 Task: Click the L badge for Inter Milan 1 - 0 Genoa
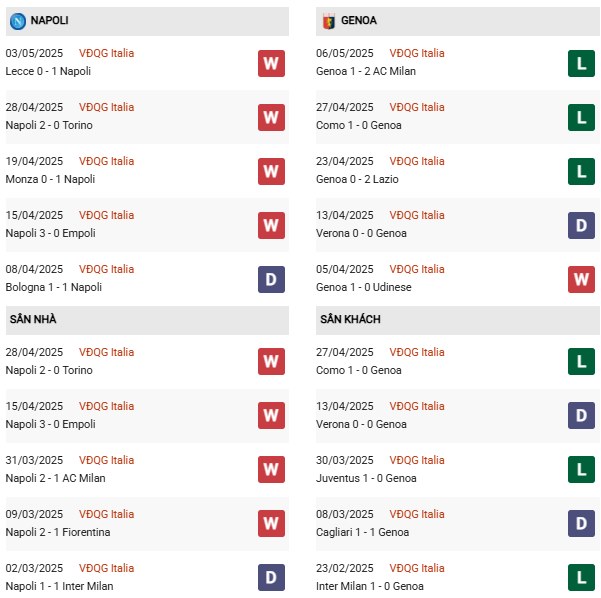[581, 577]
